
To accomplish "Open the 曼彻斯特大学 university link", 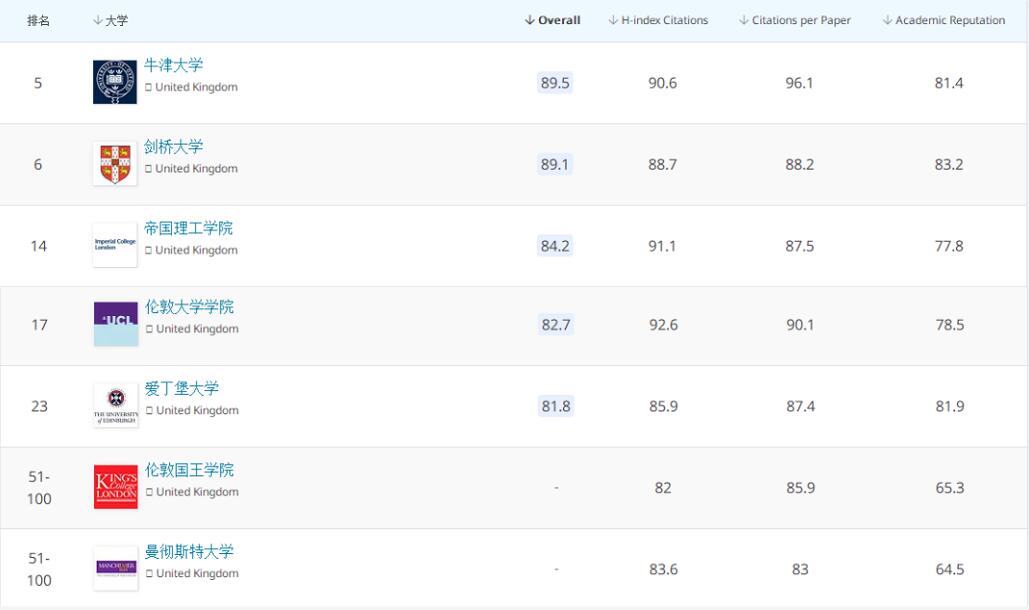I will click(189, 552).
